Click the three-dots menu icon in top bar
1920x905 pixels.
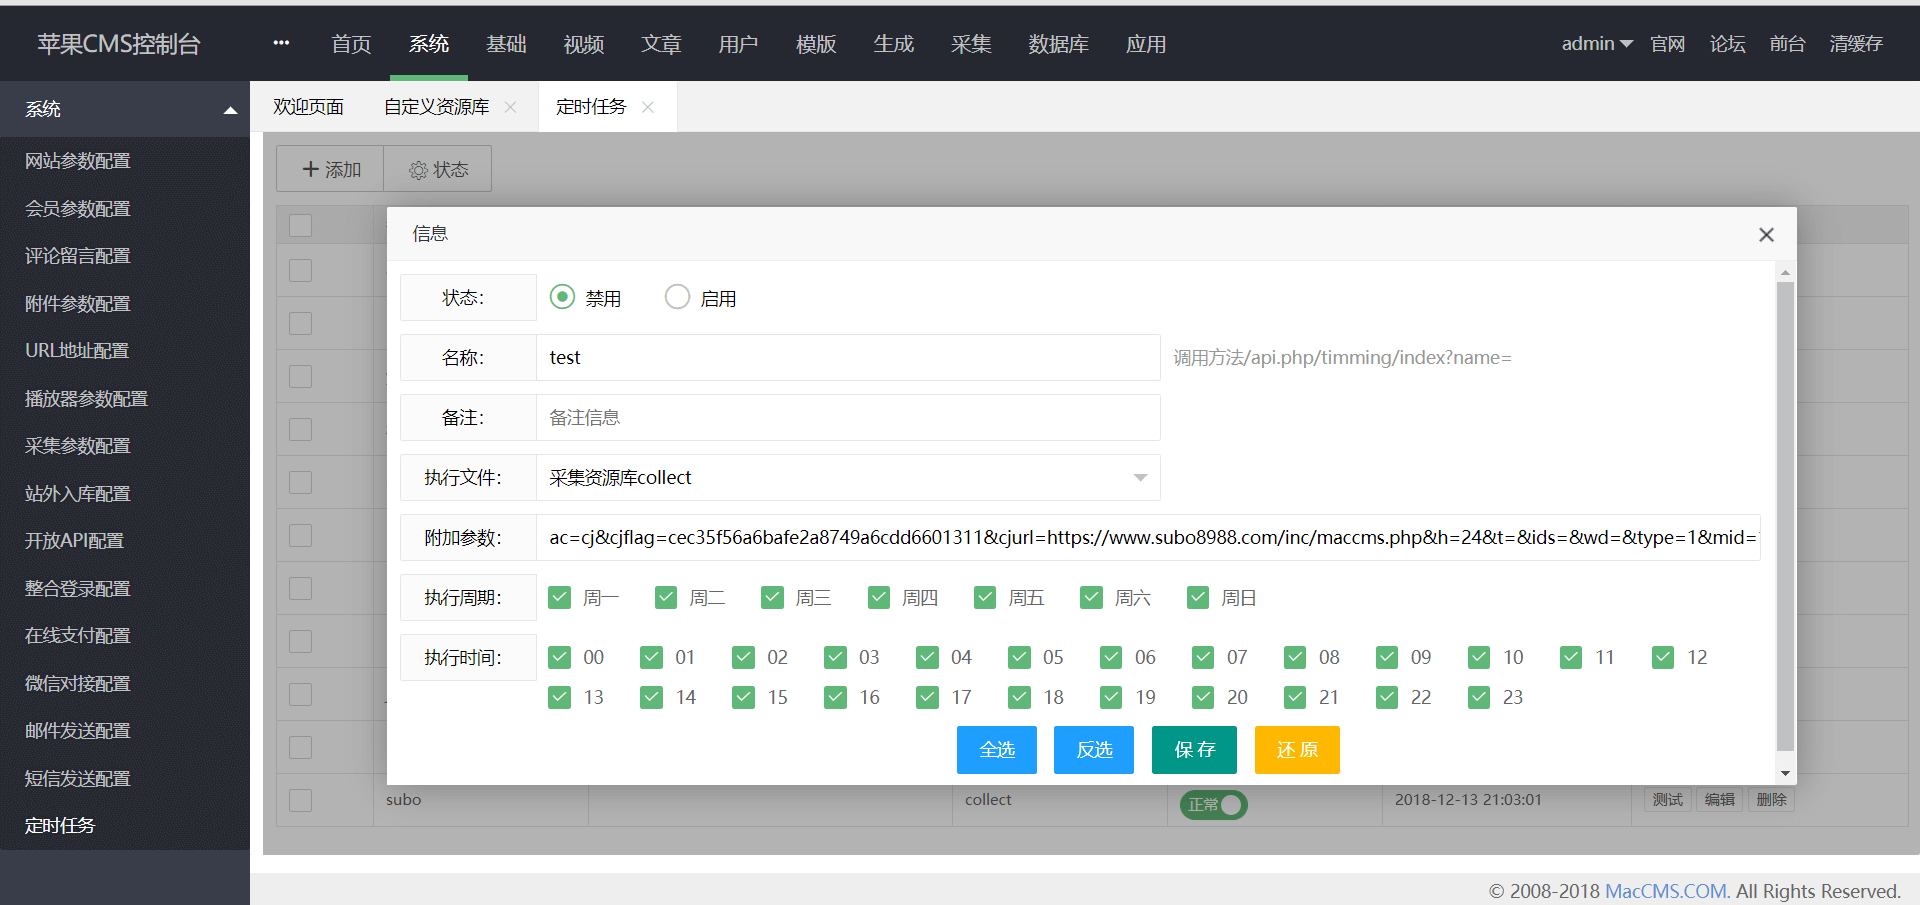(281, 43)
